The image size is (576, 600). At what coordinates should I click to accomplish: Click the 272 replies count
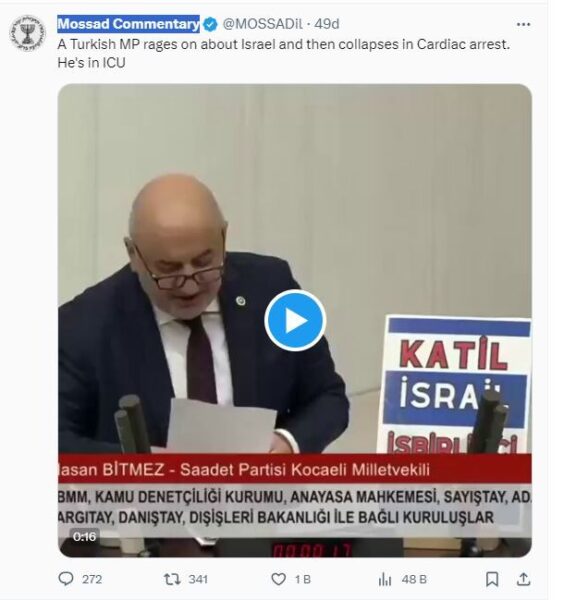92,579
